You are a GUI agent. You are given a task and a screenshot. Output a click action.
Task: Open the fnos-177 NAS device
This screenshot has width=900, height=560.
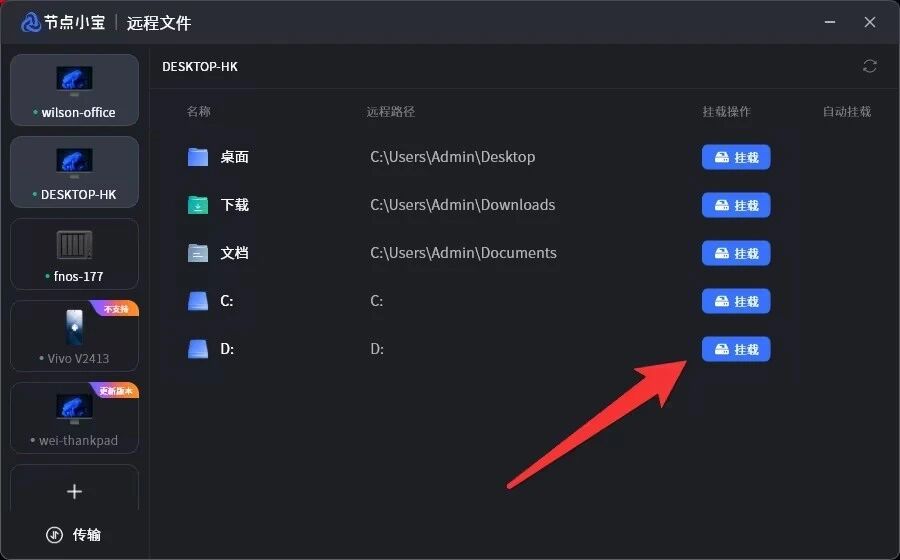click(75, 254)
